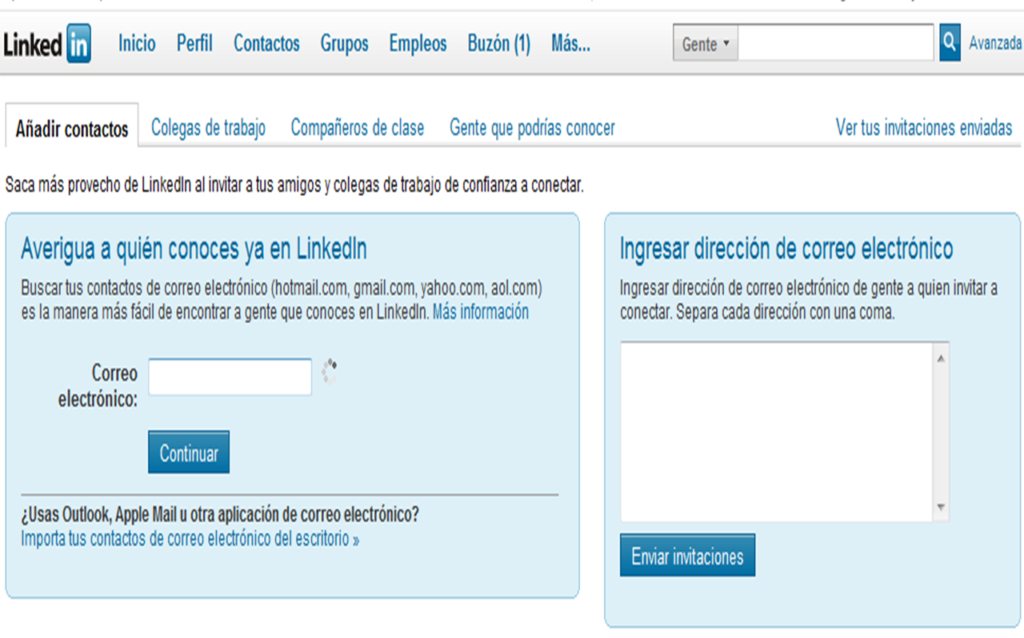Switch to Compañeros de clase tab
The width and height of the screenshot is (1024, 638).
(x=357, y=127)
